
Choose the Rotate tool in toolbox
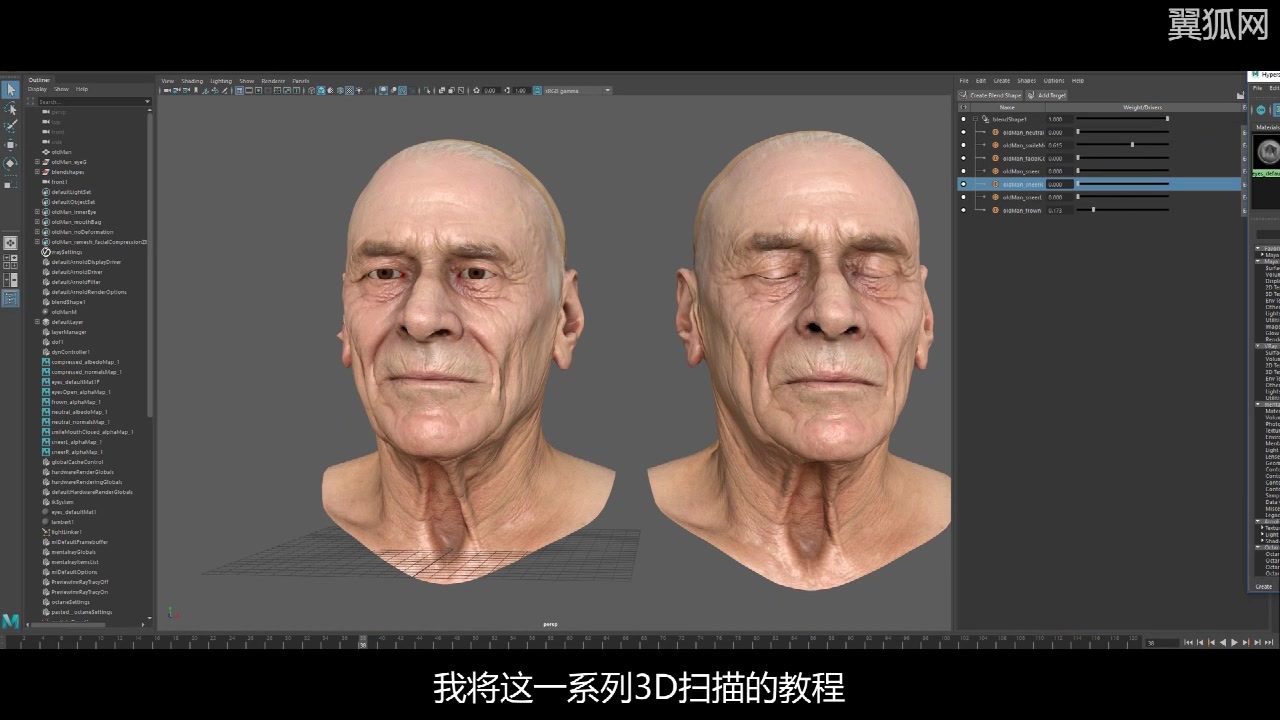click(x=10, y=163)
